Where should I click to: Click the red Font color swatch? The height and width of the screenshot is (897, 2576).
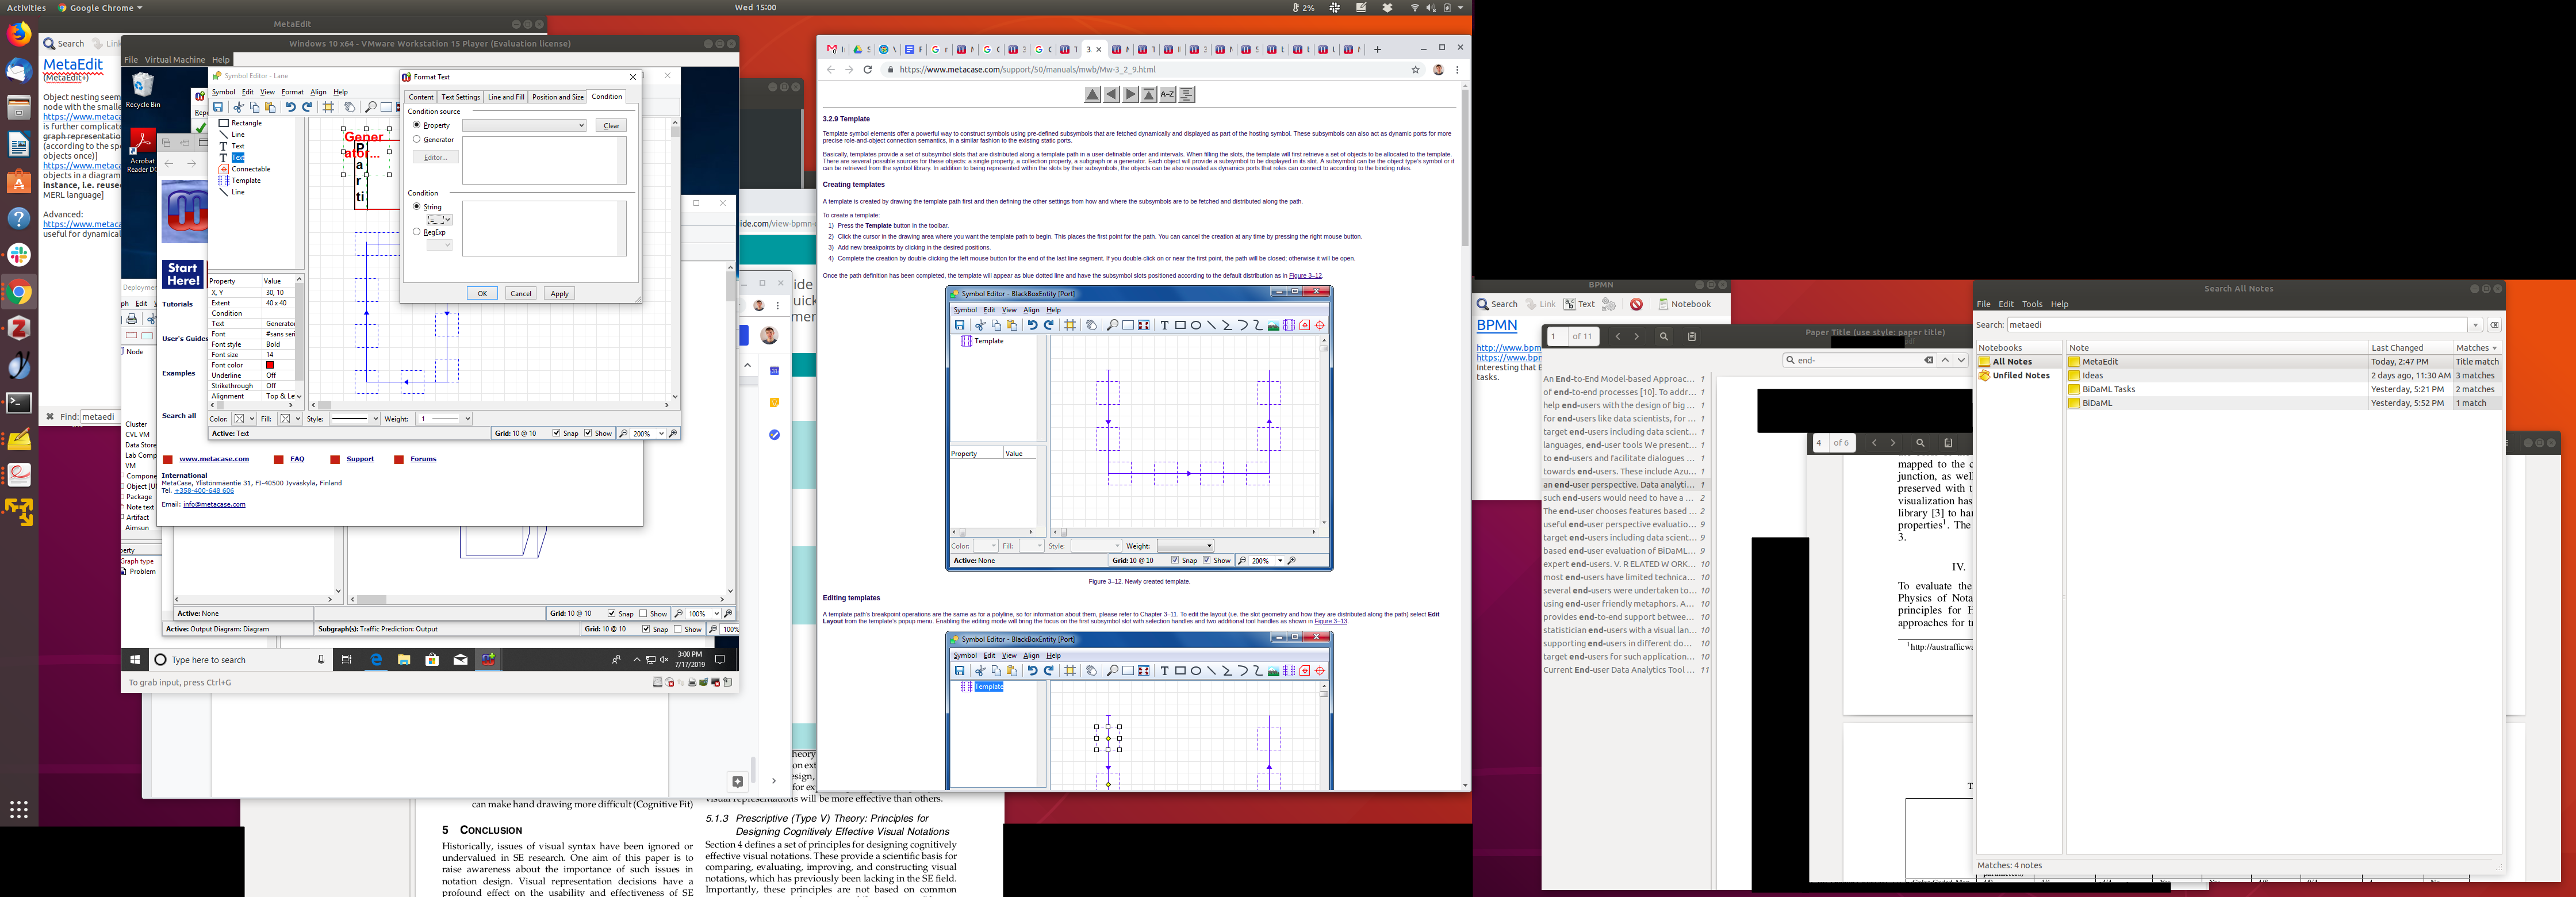coord(270,365)
